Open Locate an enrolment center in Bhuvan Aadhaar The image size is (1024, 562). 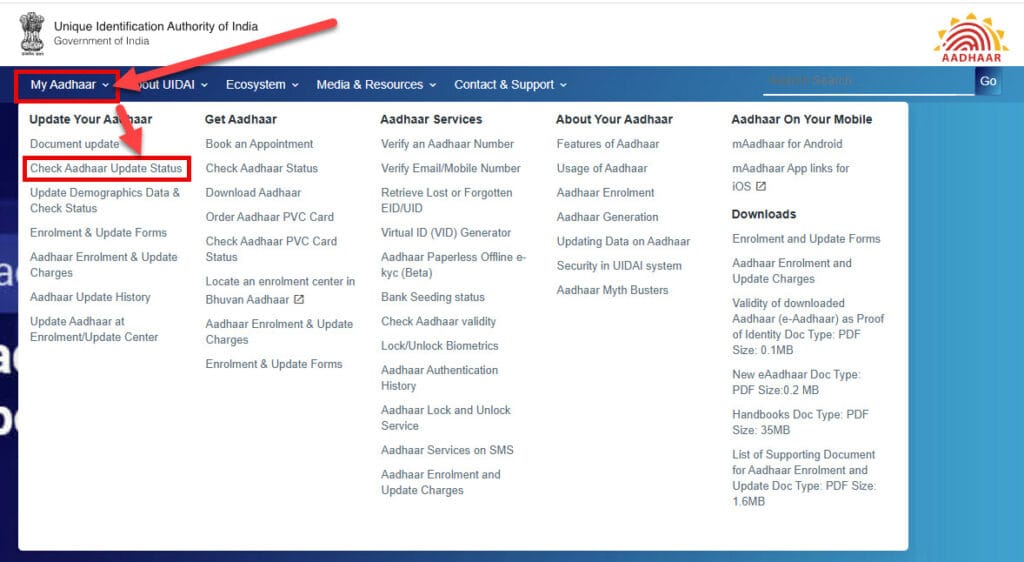pyautogui.click(x=280, y=290)
